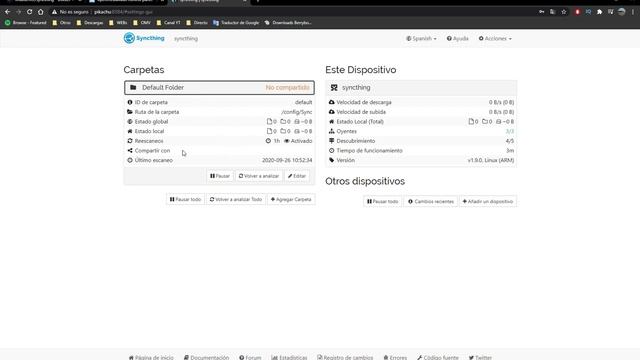Image resolution: width=640 pixels, height=360 pixels.
Task: Reload the page with the browser refresh icon
Action: pyautogui.click(x=29, y=12)
